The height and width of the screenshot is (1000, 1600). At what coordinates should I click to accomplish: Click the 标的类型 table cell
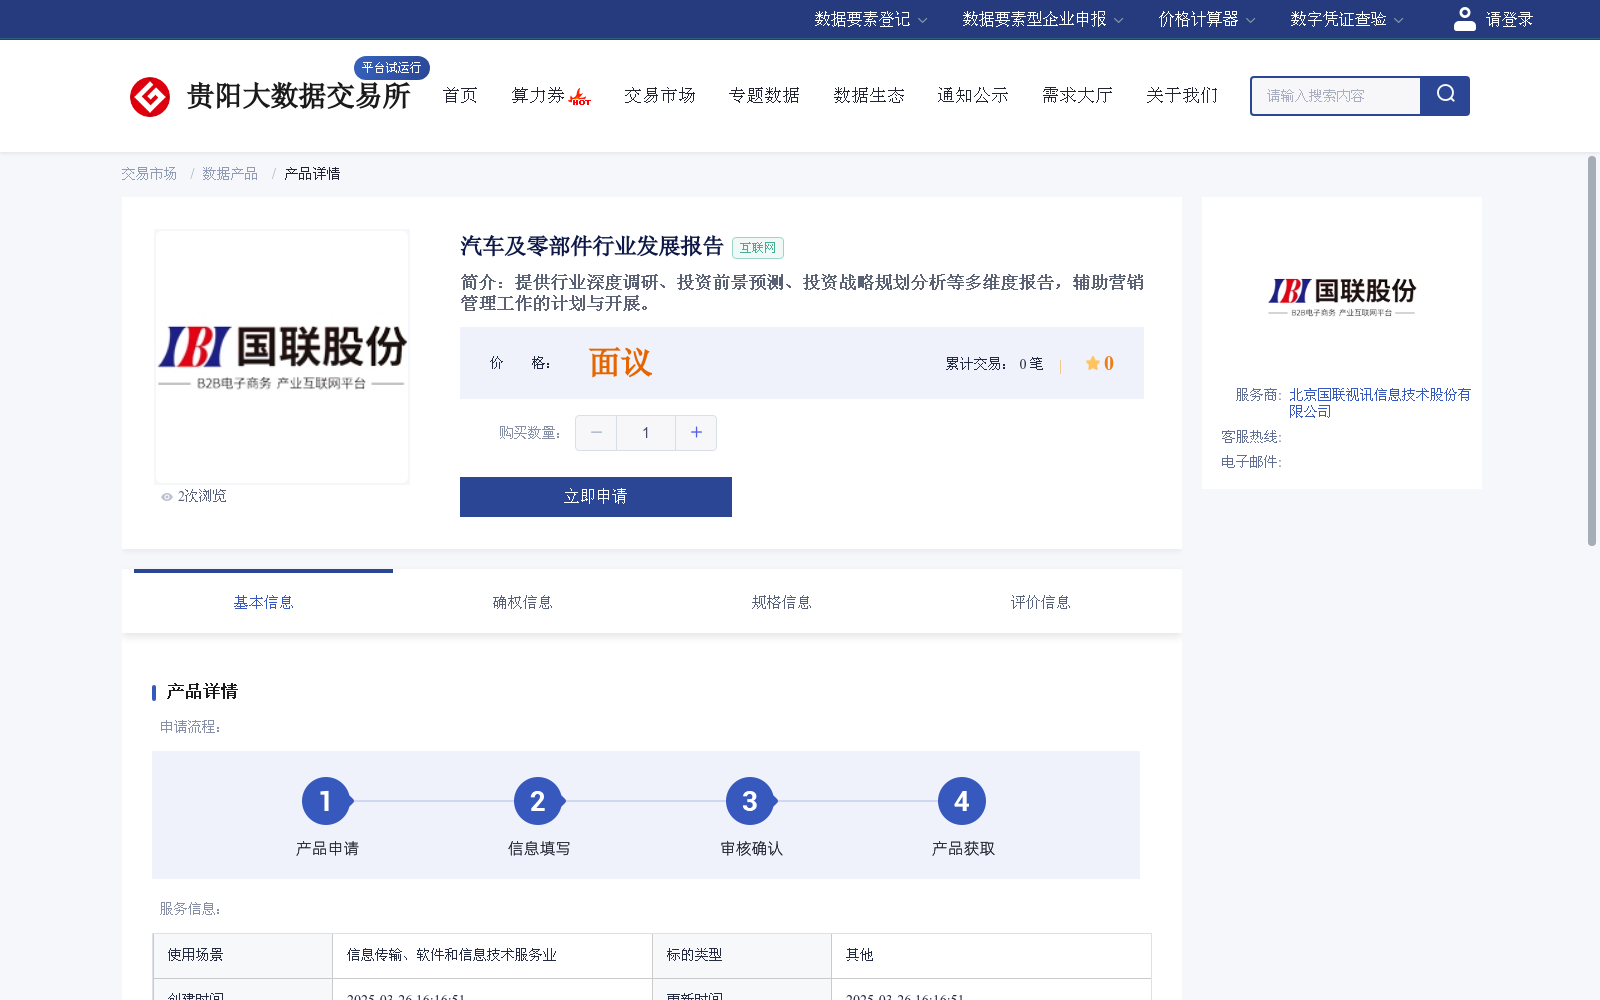(742, 955)
